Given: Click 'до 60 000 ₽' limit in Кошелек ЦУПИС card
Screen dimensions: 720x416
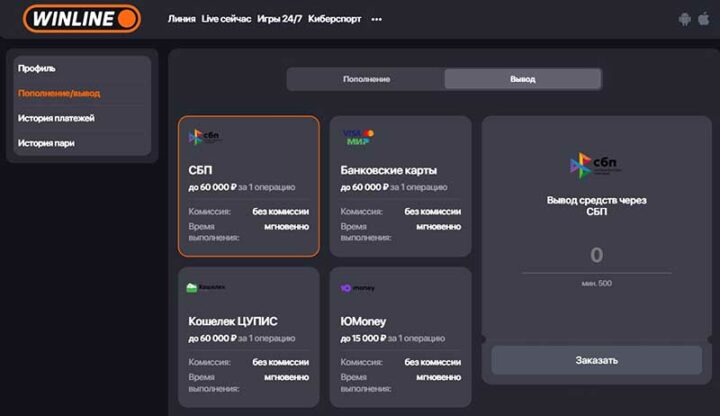Looking at the screenshot, I should click(212, 338).
